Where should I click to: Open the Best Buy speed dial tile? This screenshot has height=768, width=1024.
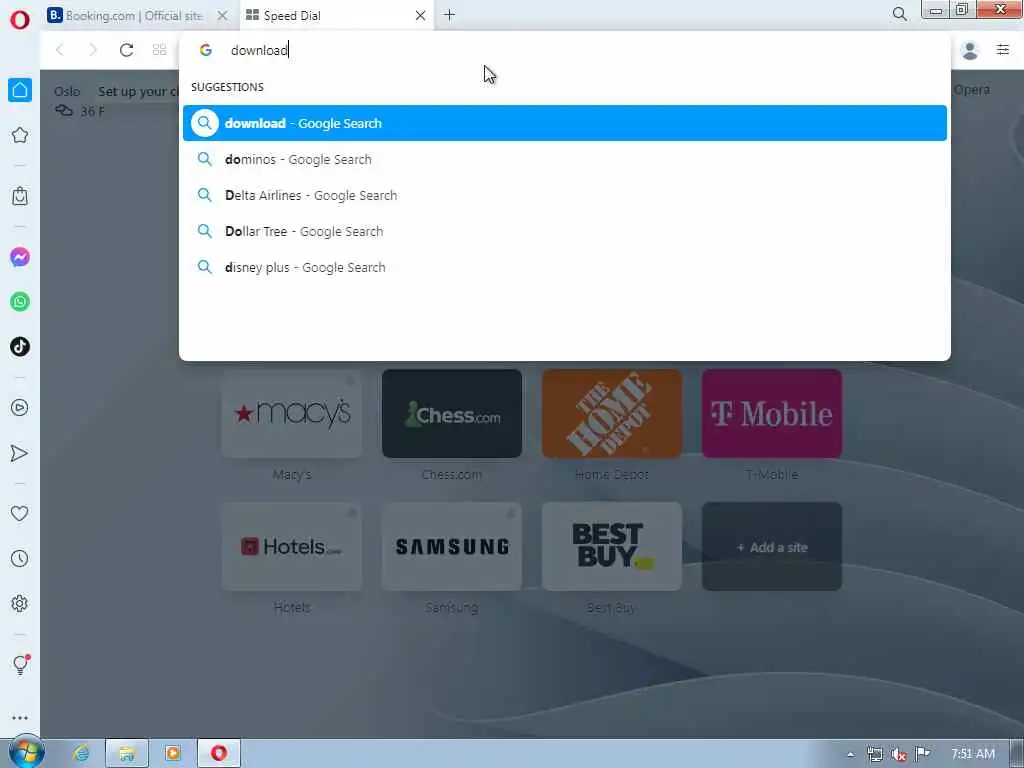[612, 547]
